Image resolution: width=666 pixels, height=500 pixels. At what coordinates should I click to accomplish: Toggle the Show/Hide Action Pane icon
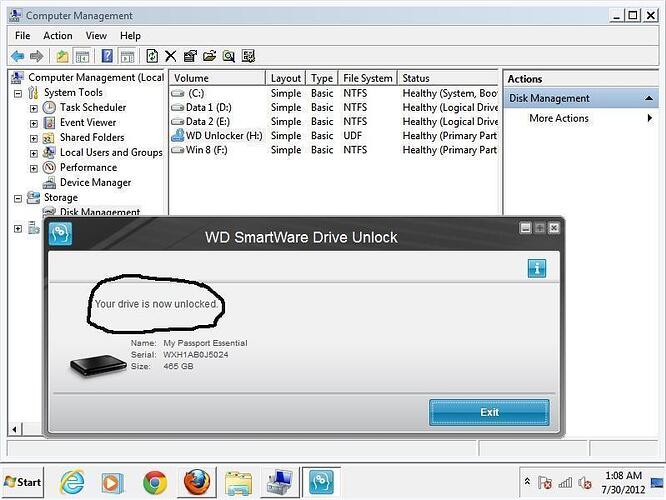(127, 56)
